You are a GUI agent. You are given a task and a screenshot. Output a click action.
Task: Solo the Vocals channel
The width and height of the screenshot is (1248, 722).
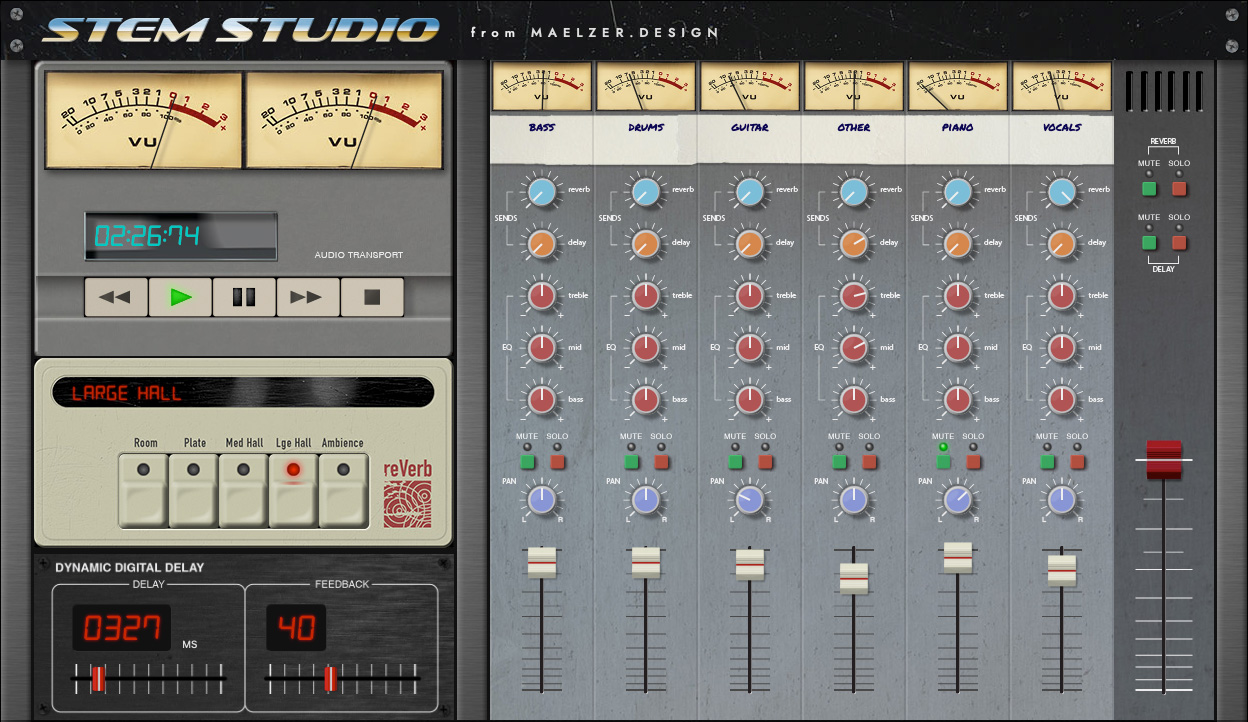pos(1077,462)
